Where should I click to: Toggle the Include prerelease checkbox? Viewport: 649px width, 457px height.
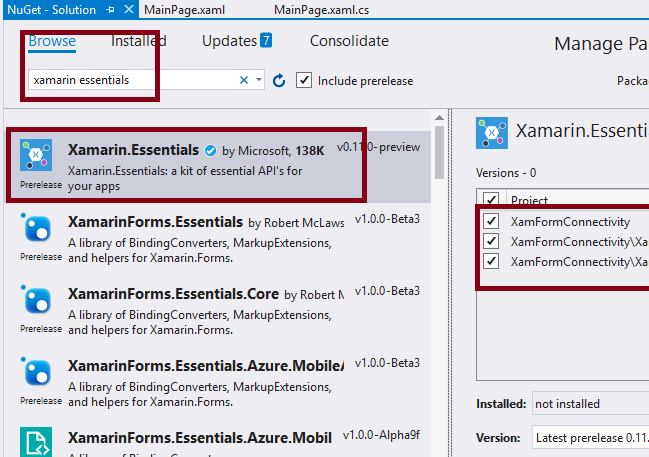click(x=305, y=80)
